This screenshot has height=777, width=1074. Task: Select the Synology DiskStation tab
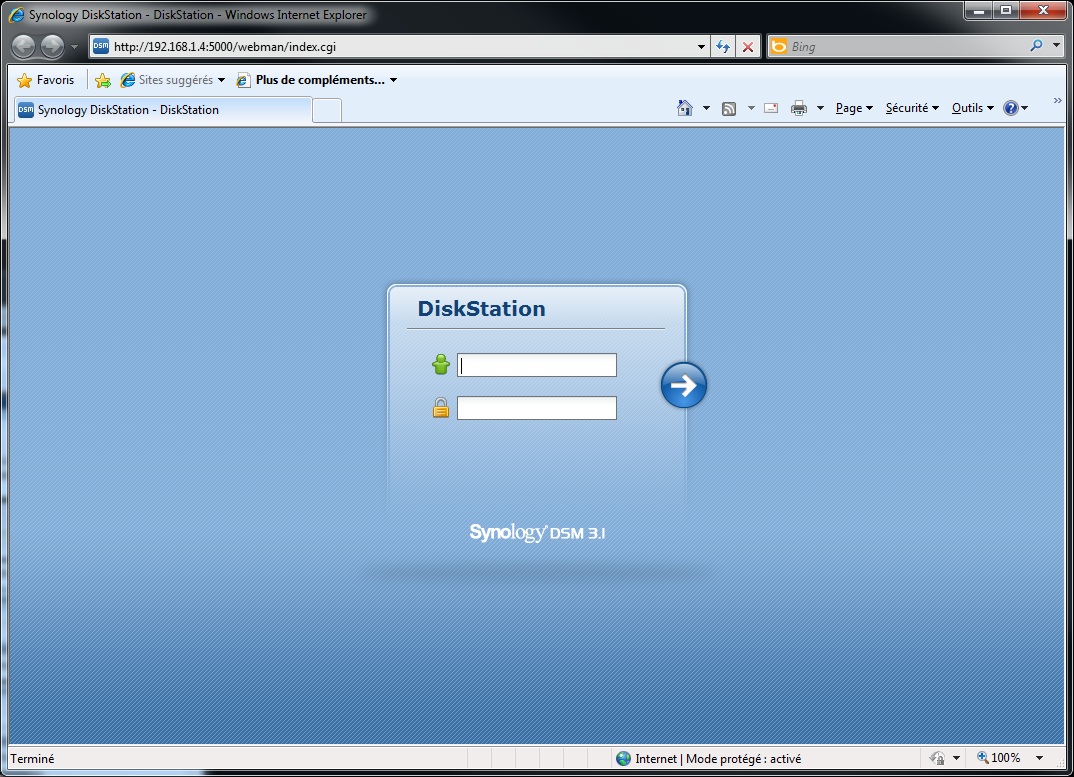point(162,110)
